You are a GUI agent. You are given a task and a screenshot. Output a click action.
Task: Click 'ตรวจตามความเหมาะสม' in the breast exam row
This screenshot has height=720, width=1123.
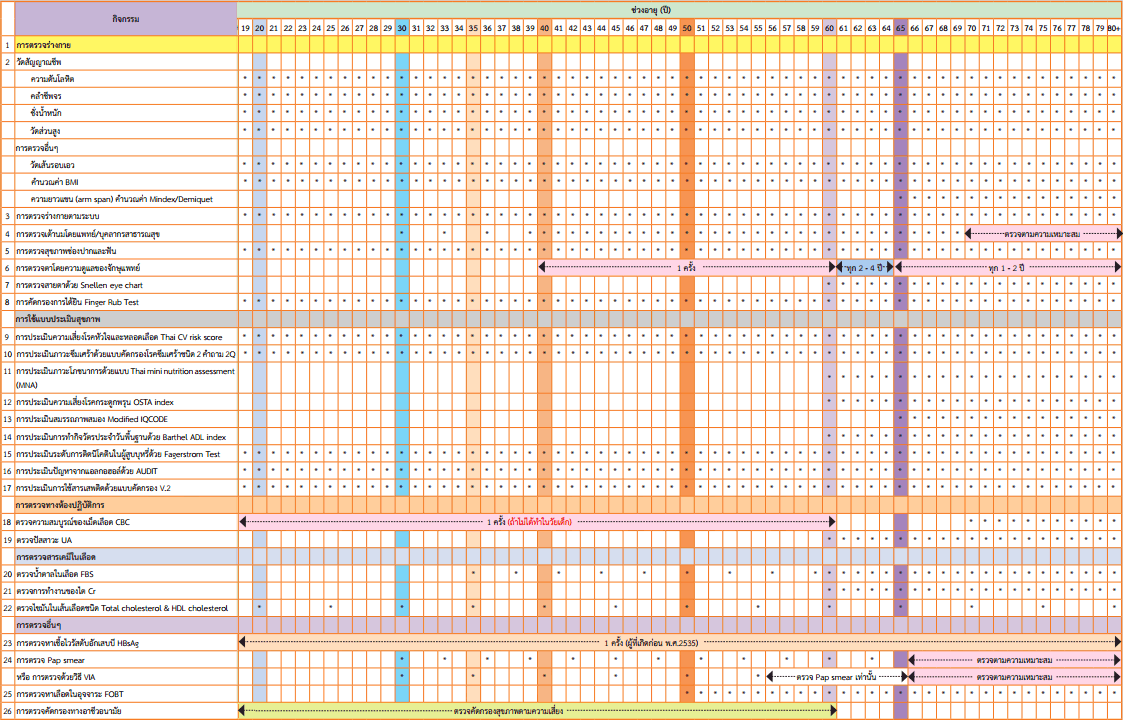[x=1044, y=234]
